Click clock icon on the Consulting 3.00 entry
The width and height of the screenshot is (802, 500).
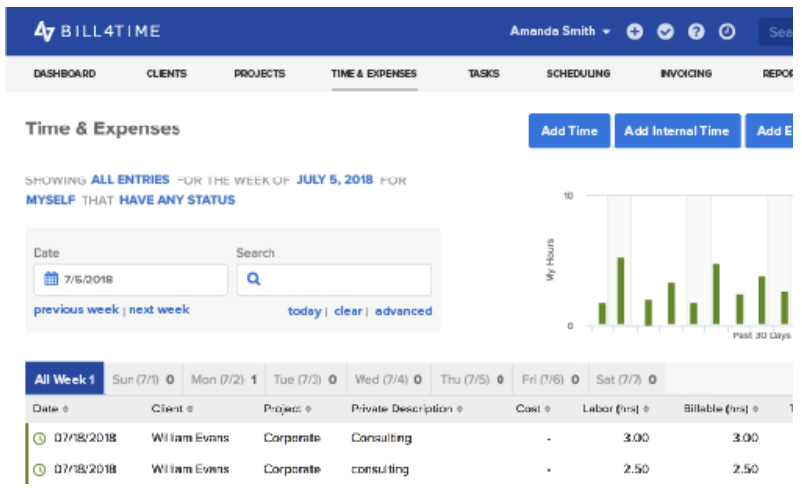(39, 438)
